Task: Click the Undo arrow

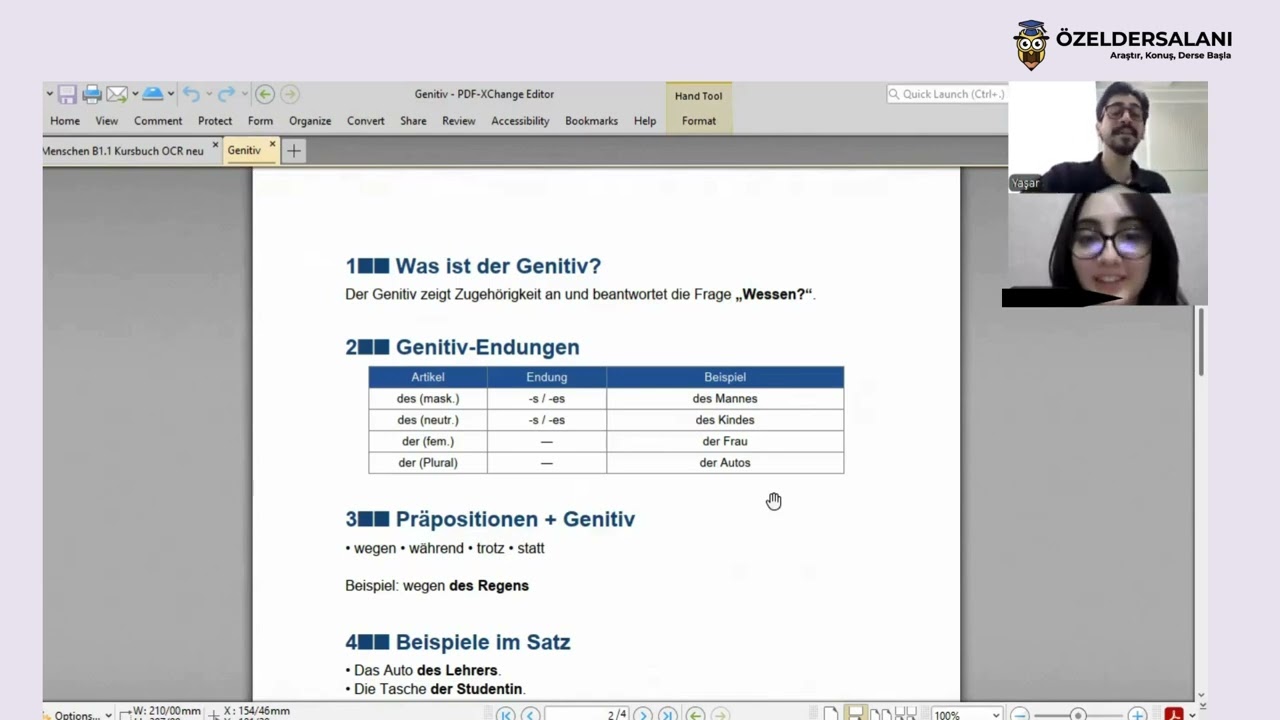Action: (191, 94)
